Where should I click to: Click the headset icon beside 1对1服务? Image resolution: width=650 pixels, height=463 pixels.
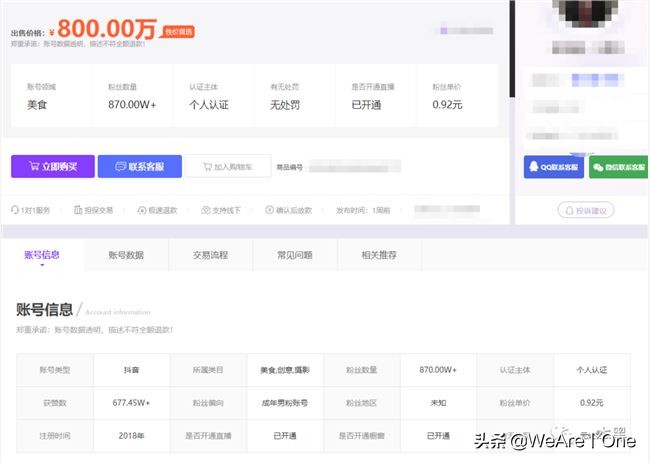(x=15, y=210)
